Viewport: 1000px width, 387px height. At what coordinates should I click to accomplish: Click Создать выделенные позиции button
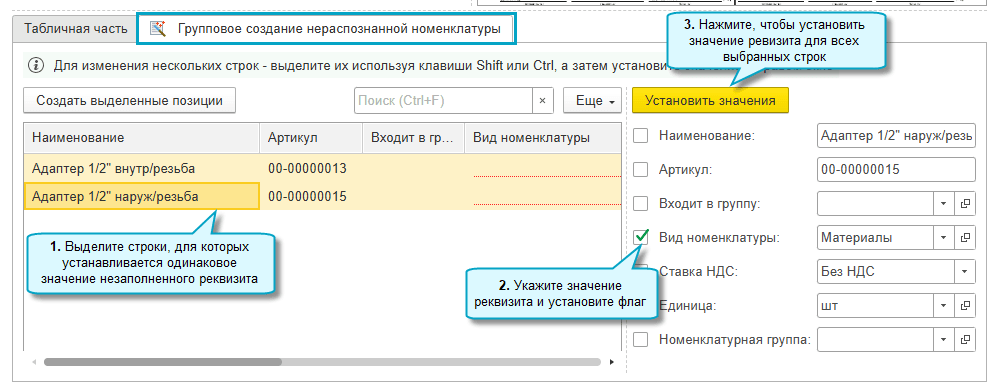[x=129, y=101]
